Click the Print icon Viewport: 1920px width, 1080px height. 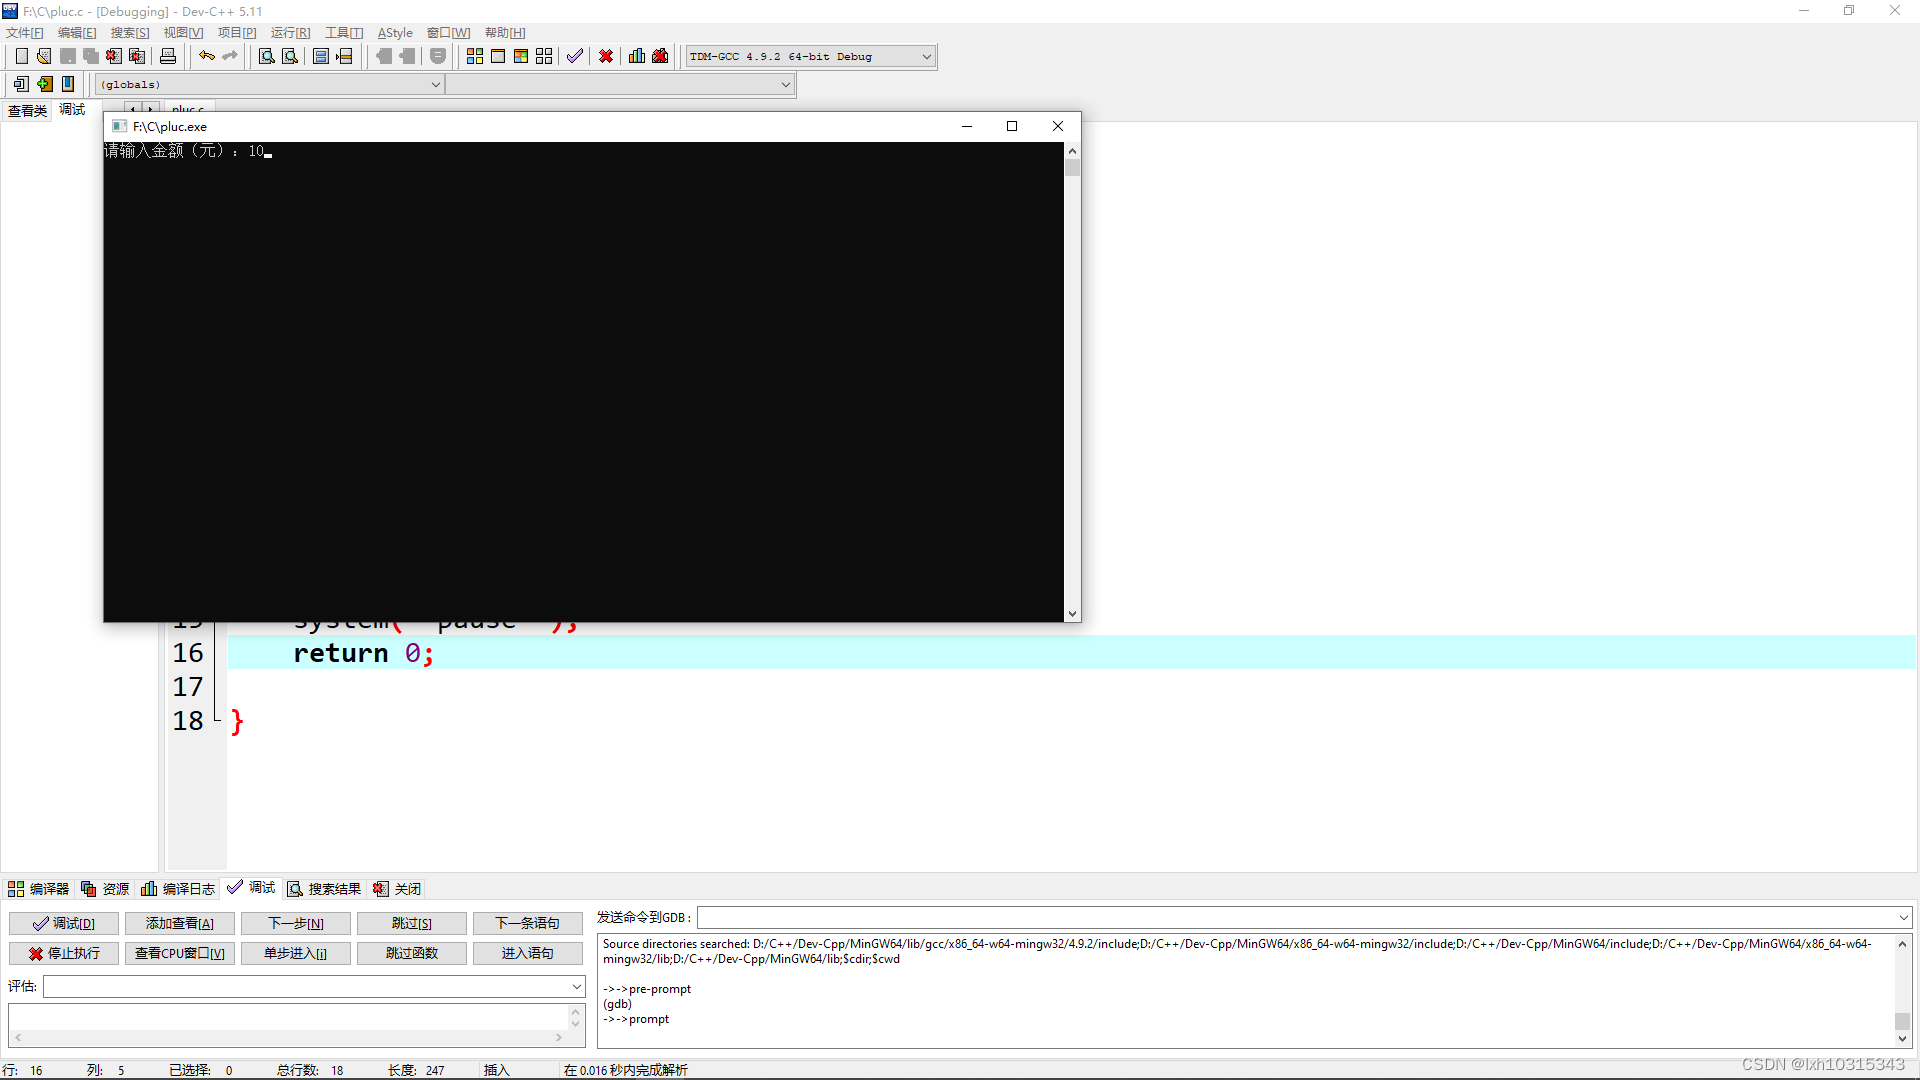[x=168, y=56]
